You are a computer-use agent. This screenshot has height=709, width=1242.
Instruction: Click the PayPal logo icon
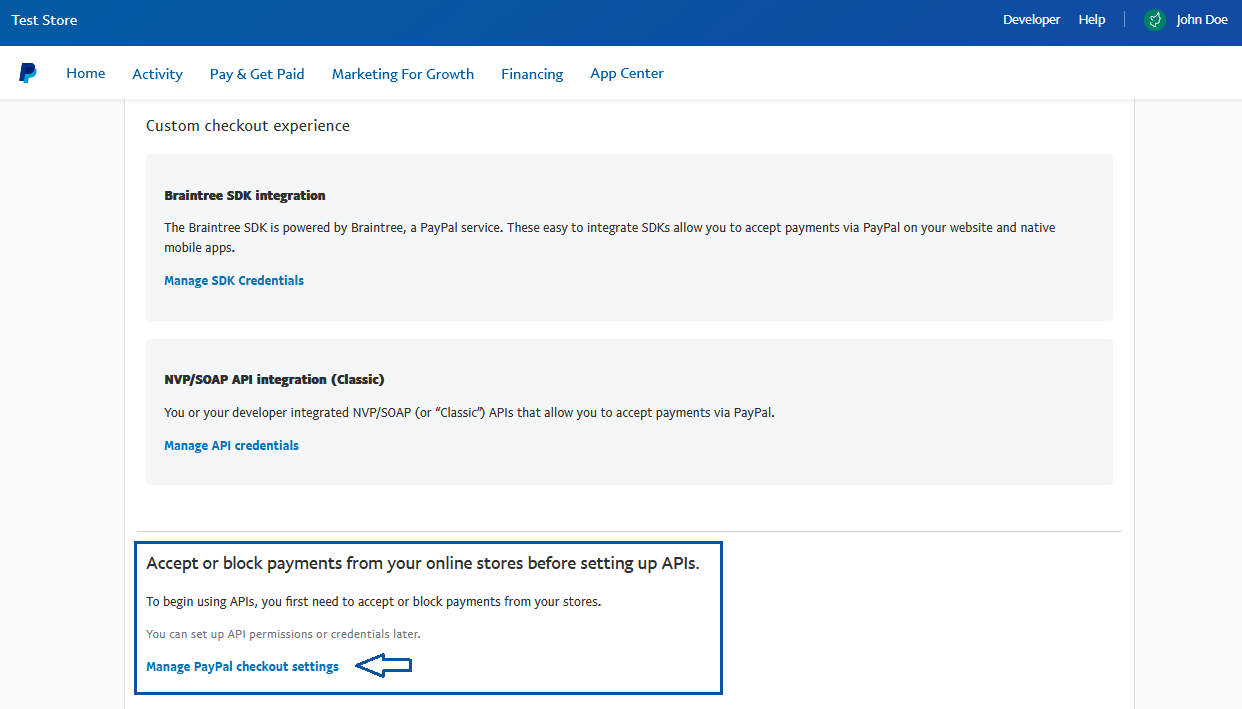pos(28,73)
